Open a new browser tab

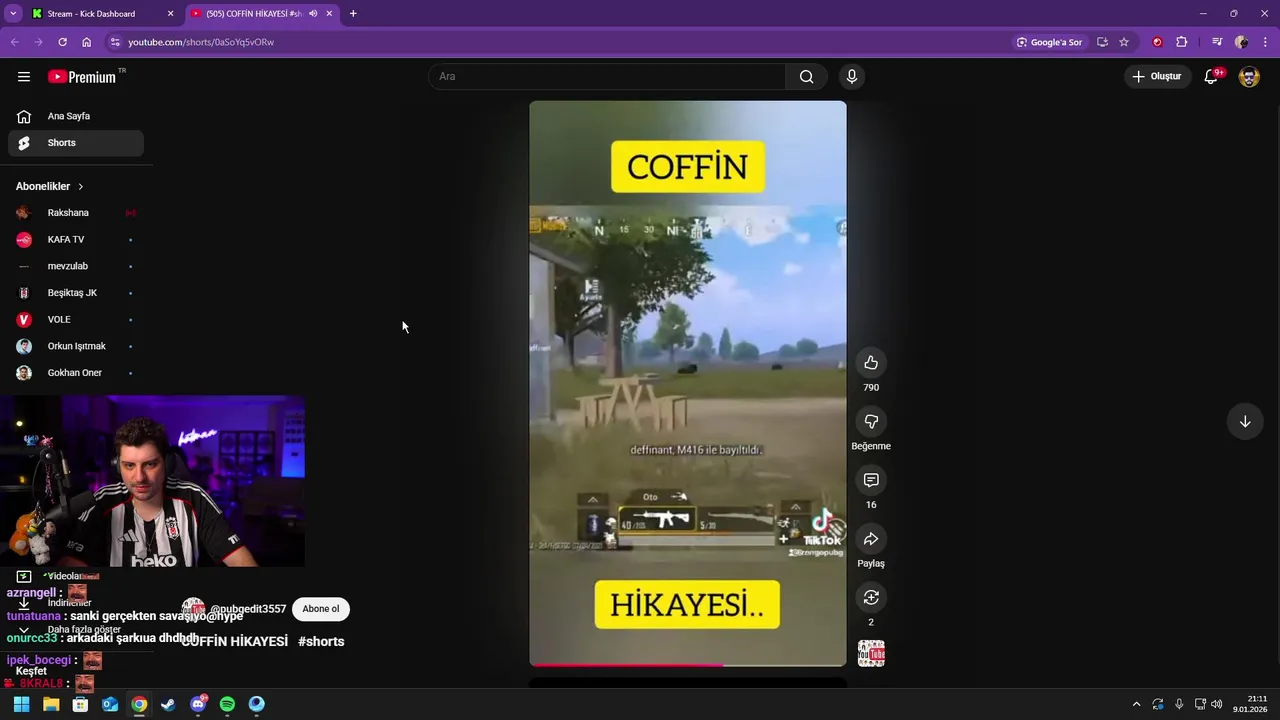point(353,14)
